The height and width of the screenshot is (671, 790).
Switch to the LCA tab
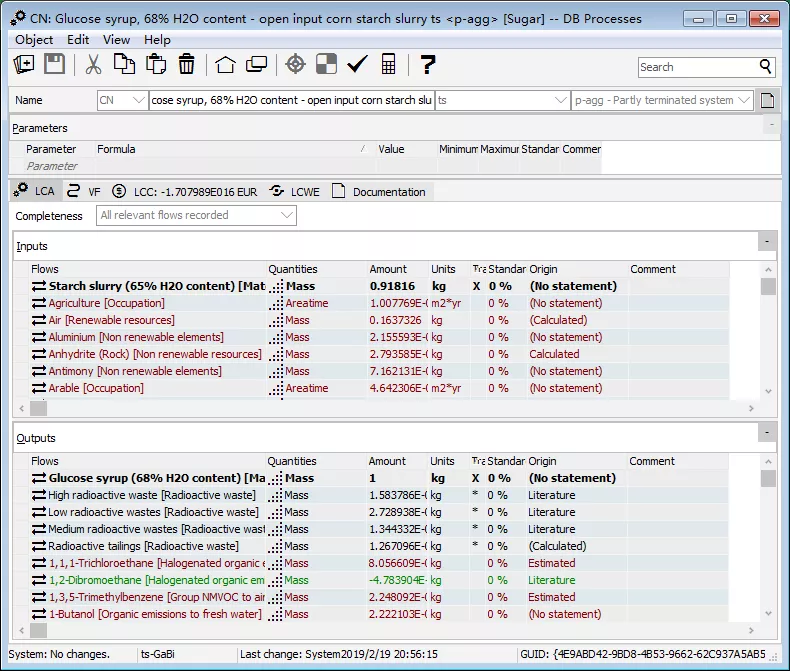click(34, 191)
